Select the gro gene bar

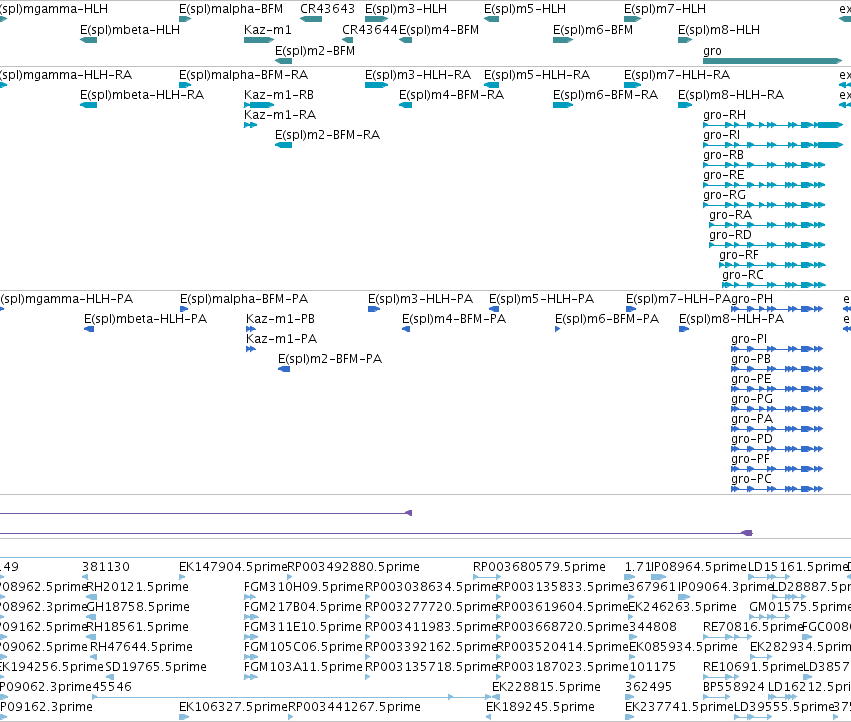772,61
